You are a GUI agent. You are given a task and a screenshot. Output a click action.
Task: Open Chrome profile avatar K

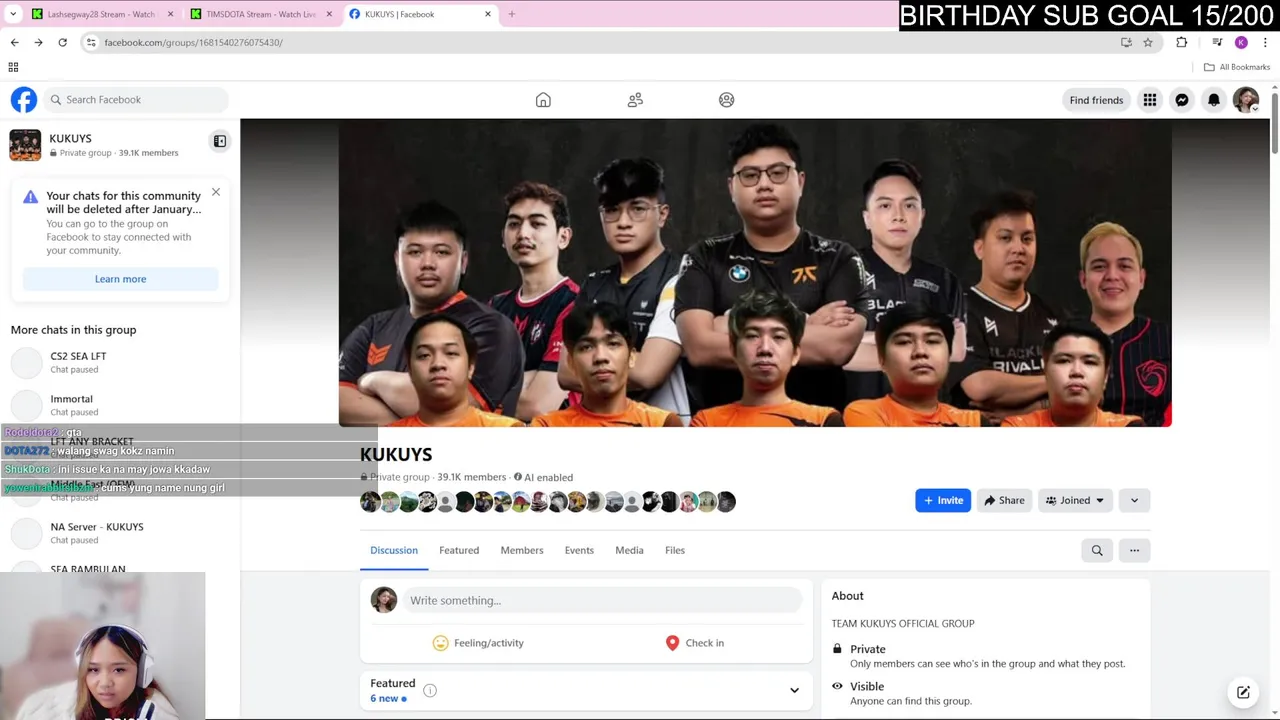click(1241, 42)
